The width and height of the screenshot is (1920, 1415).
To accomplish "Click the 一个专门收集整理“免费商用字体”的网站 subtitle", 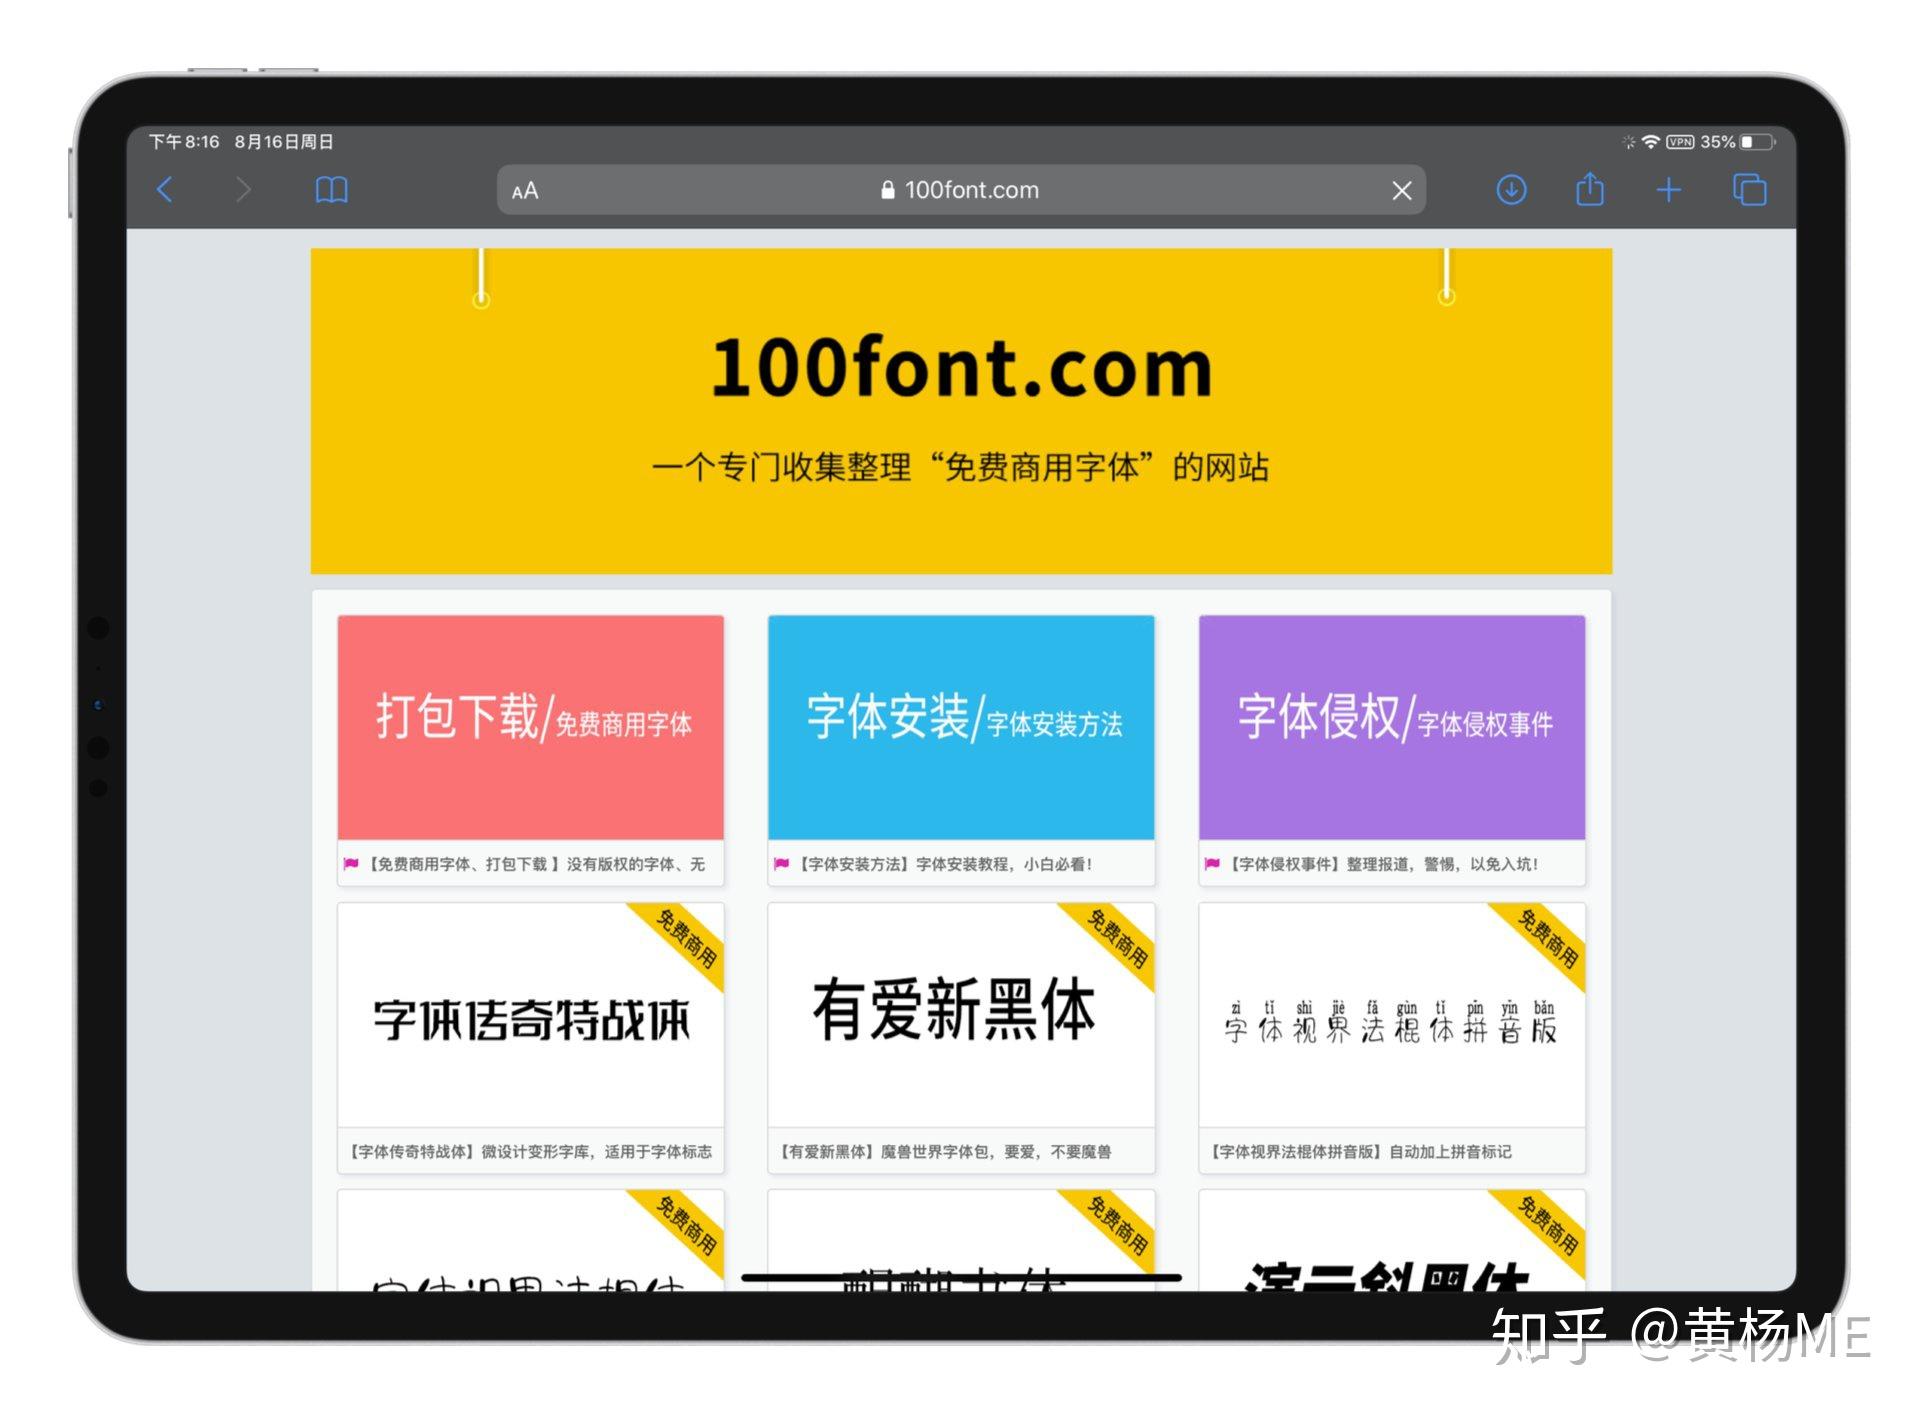I will pos(960,467).
